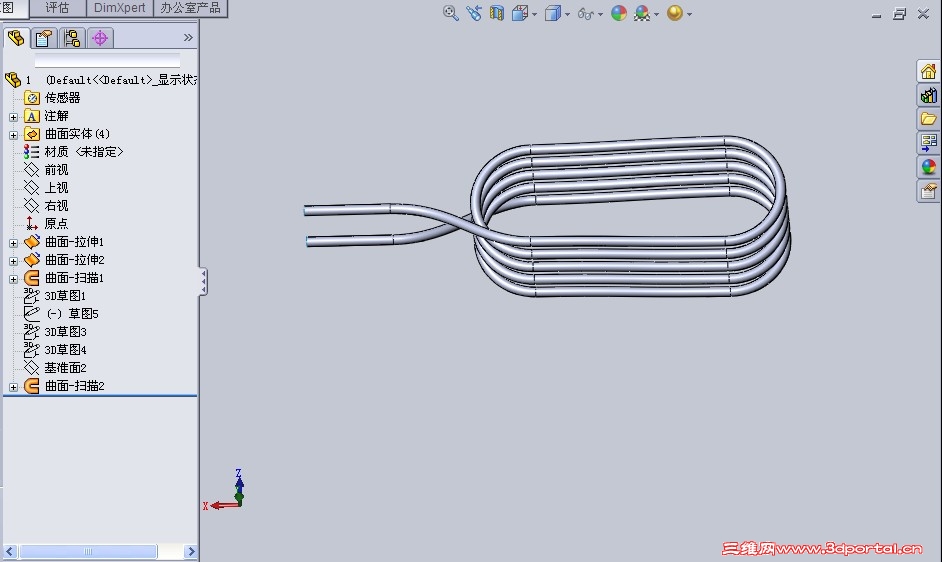Viewport: 942px width, 562px height.
Task: Minimize the document window
Action: pyautogui.click(x=877, y=14)
